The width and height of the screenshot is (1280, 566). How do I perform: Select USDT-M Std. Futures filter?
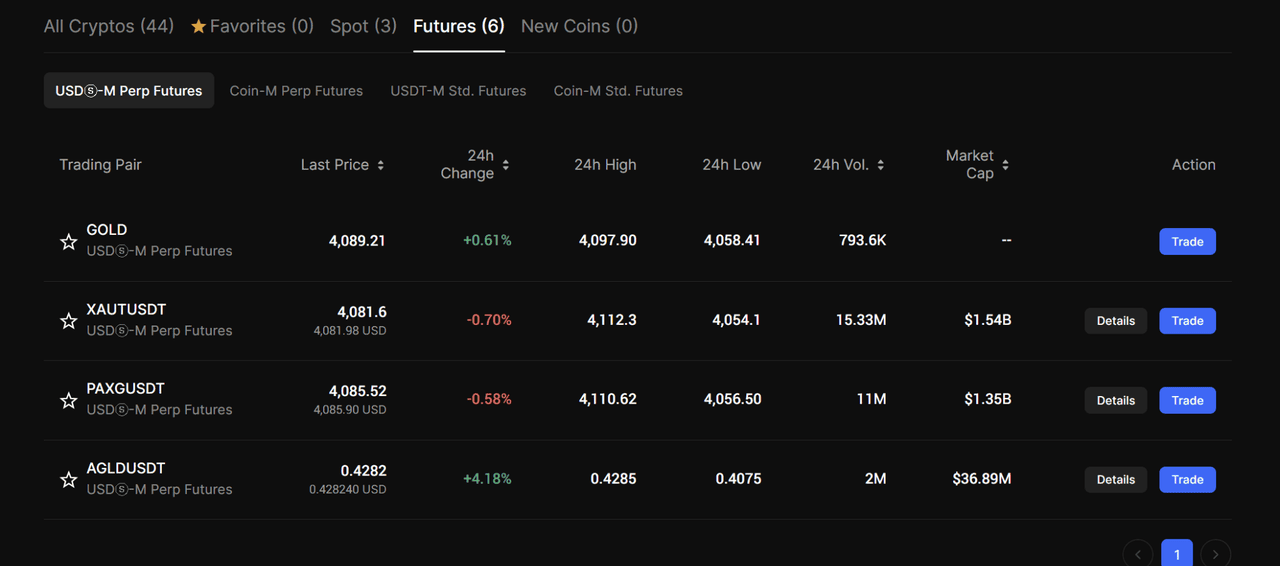click(x=458, y=91)
